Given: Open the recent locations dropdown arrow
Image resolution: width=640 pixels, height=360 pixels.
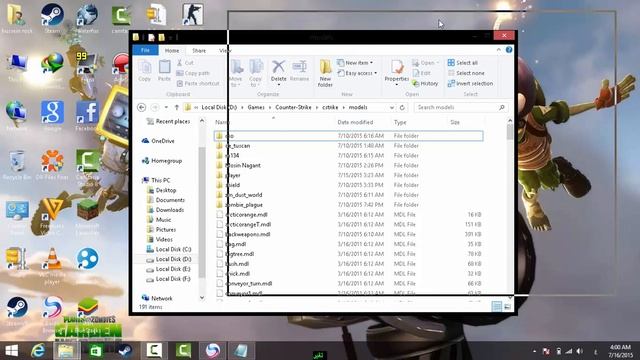Looking at the screenshot, I should point(166,107).
